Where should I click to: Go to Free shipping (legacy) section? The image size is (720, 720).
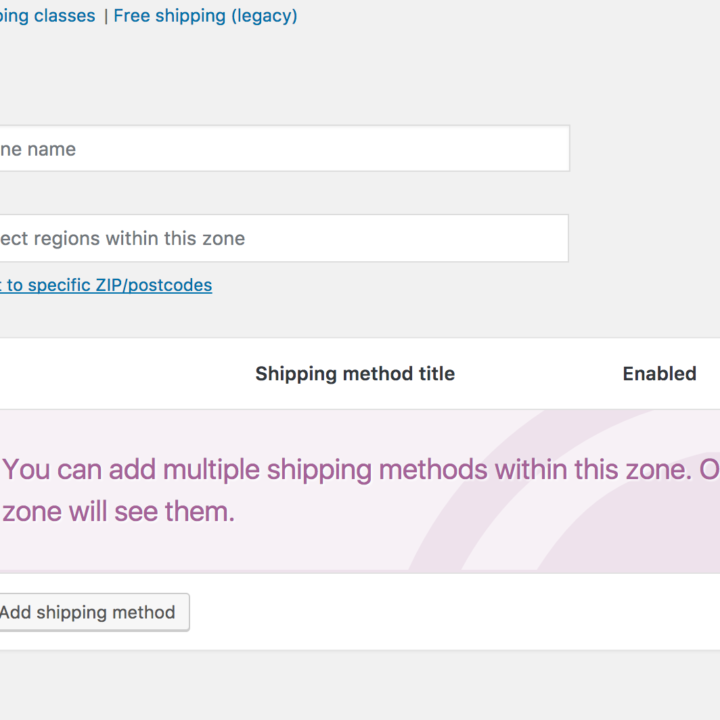[205, 16]
